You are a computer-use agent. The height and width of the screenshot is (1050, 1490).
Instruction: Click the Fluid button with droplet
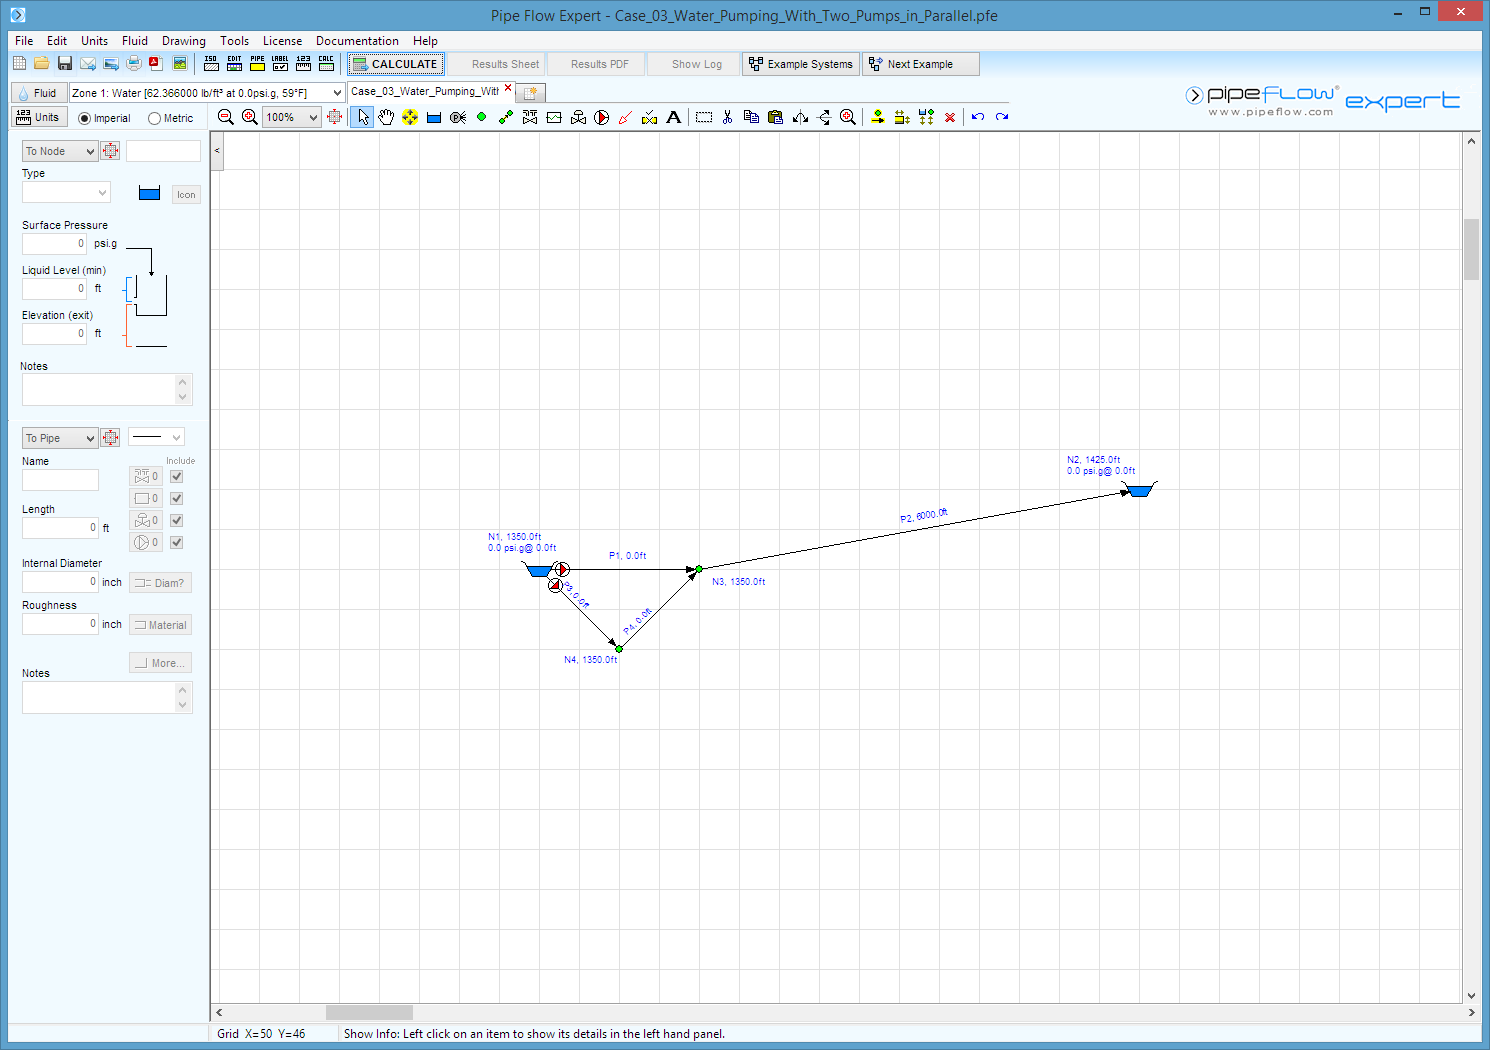[38, 93]
